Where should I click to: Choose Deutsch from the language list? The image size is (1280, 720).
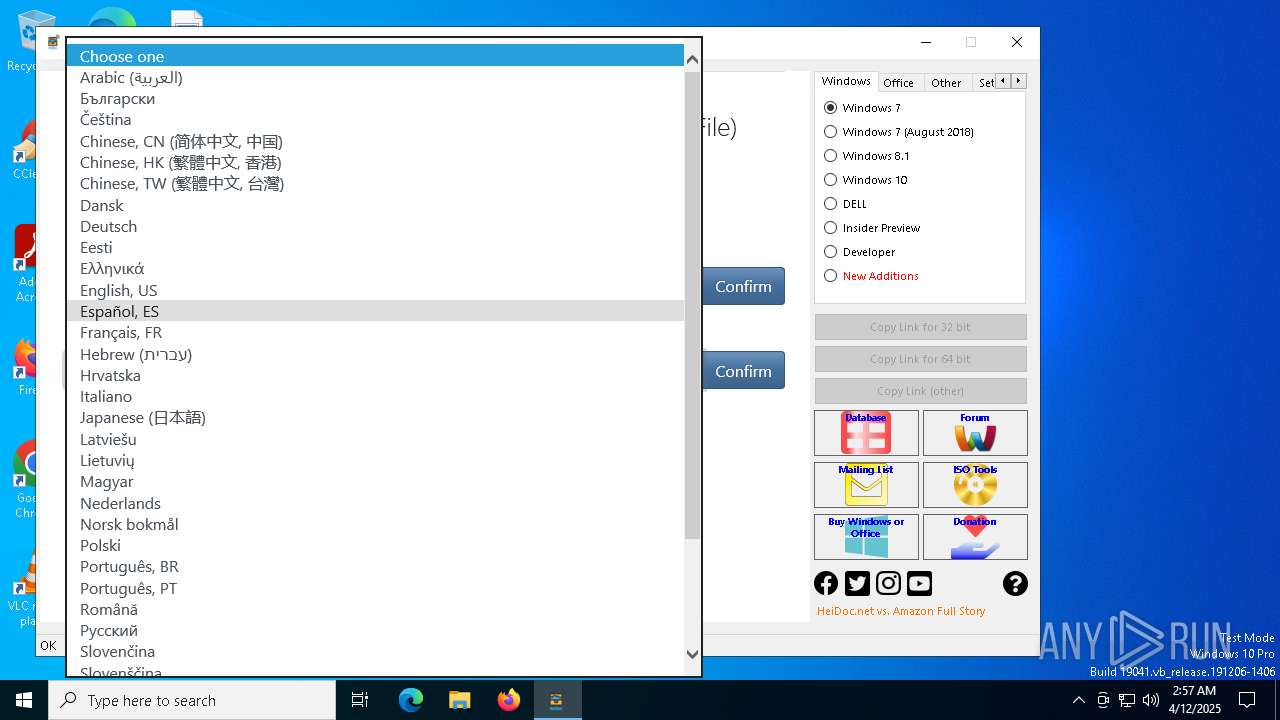[x=375, y=226]
